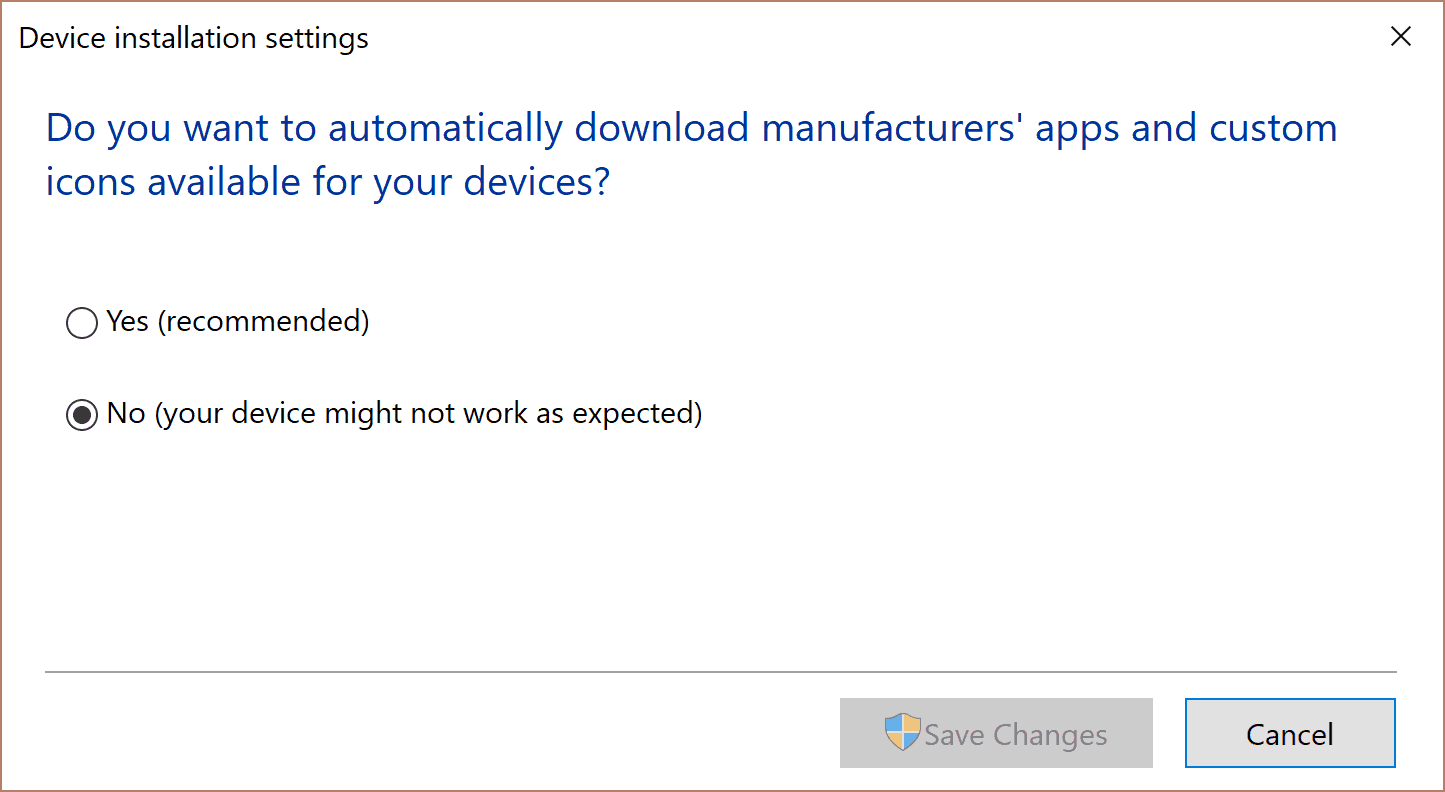Click the Save Changes button
Image resolution: width=1445 pixels, height=792 pixels.
(996, 733)
